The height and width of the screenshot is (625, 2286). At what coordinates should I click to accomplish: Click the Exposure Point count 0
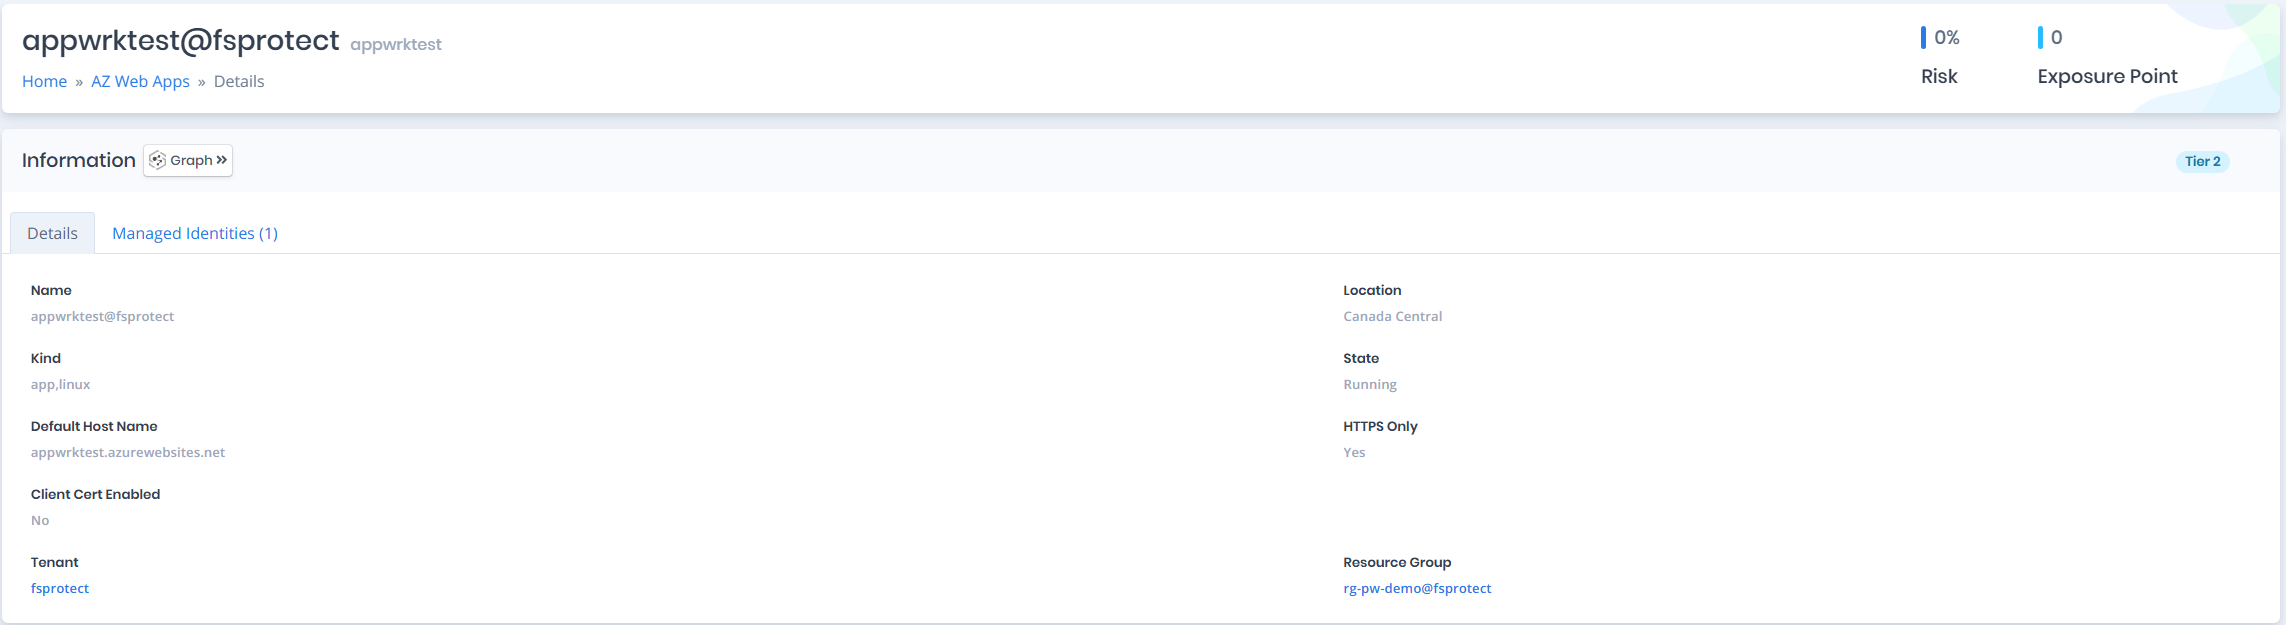(x=2056, y=37)
